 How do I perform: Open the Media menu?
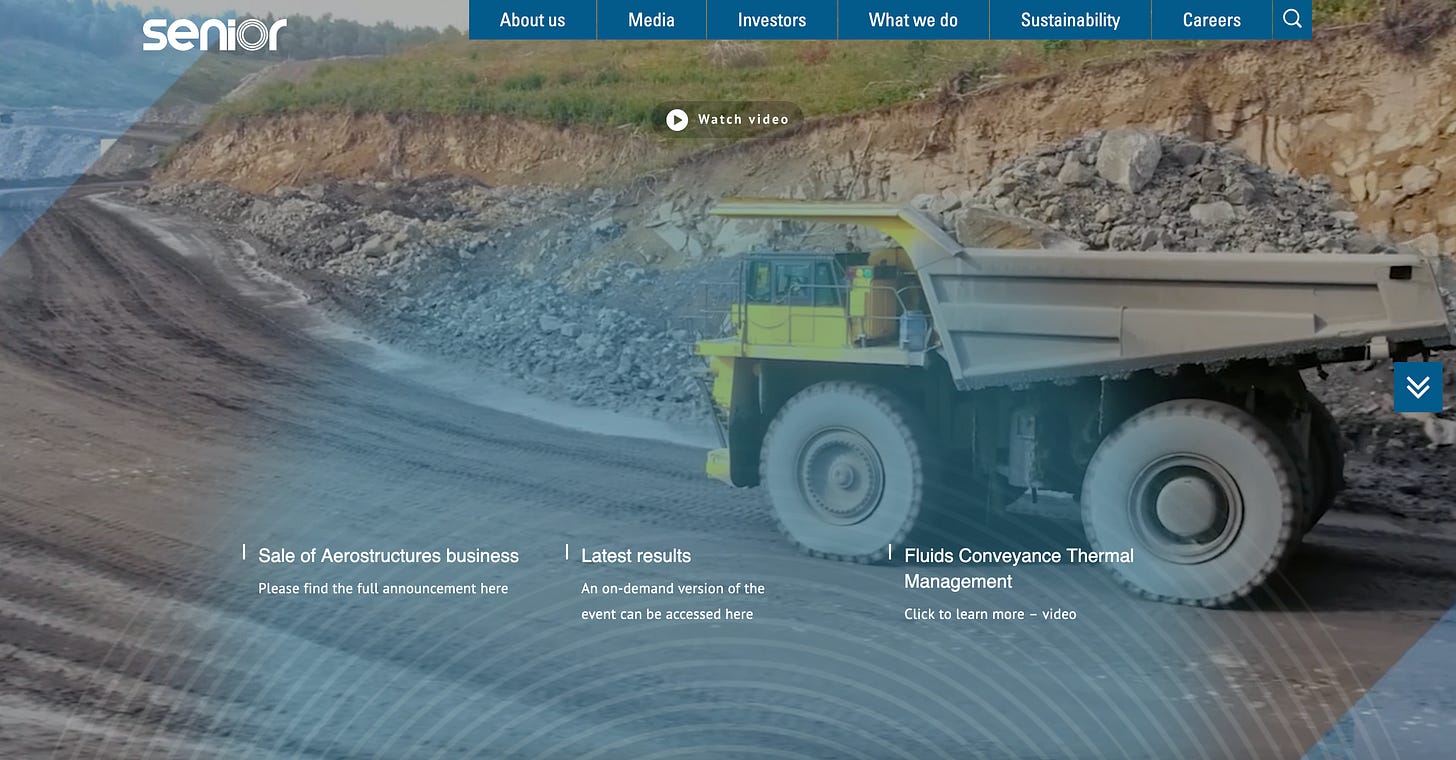pyautogui.click(x=651, y=20)
